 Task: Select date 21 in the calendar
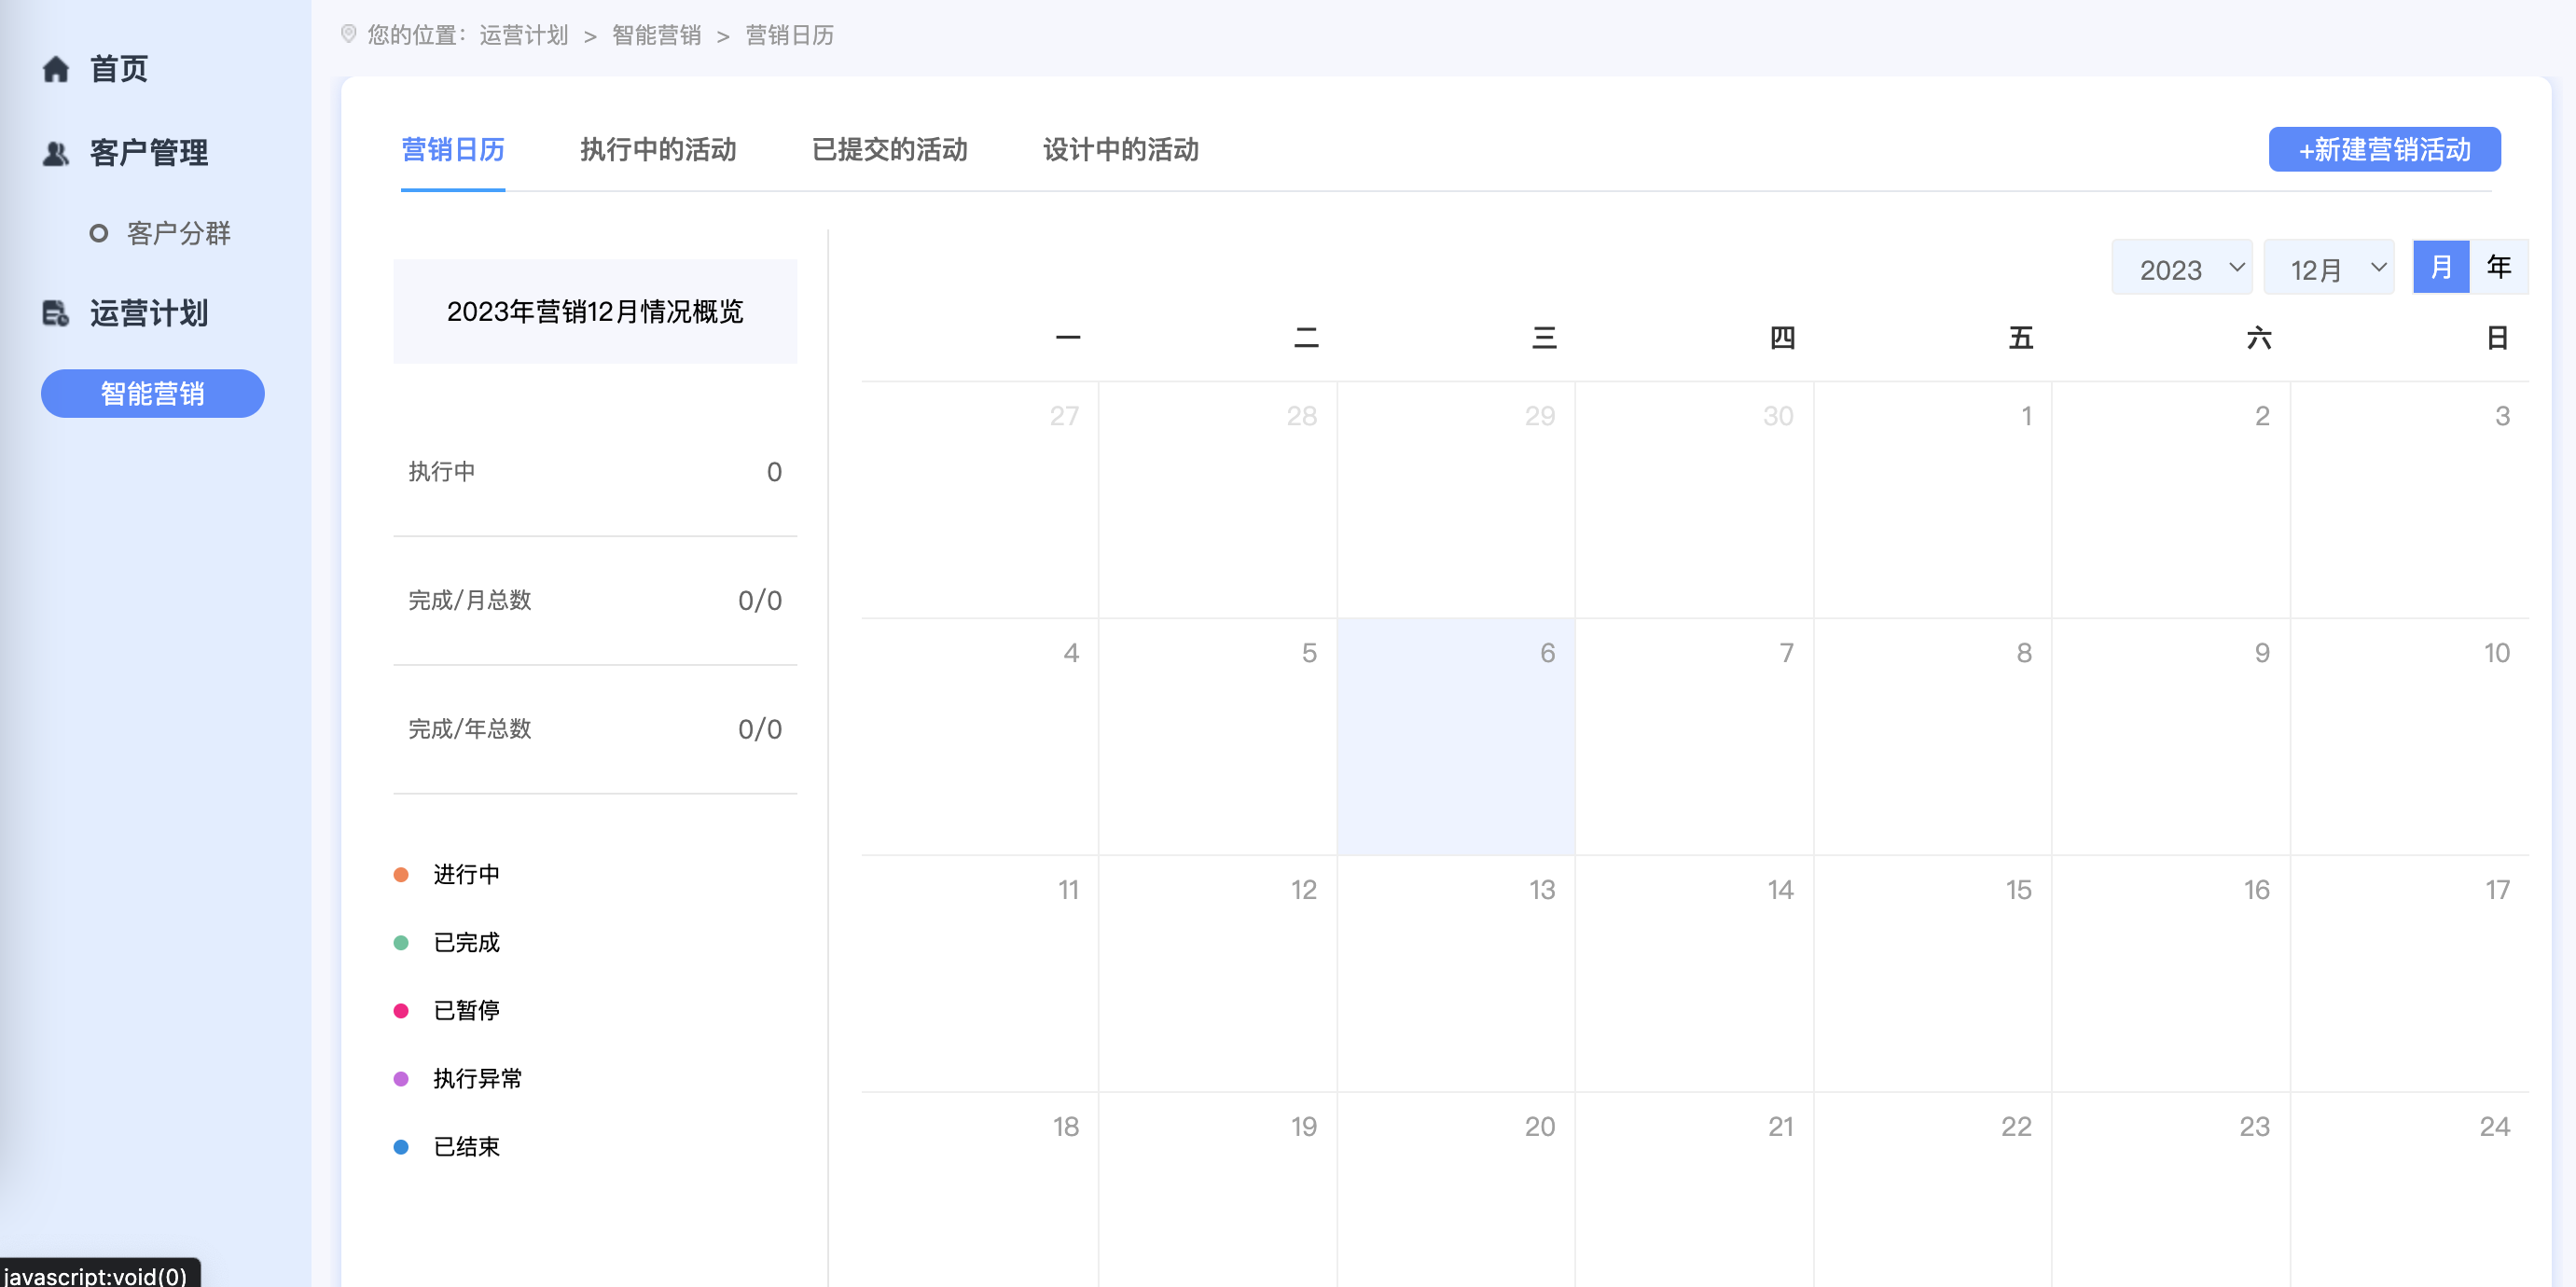click(x=1695, y=1190)
